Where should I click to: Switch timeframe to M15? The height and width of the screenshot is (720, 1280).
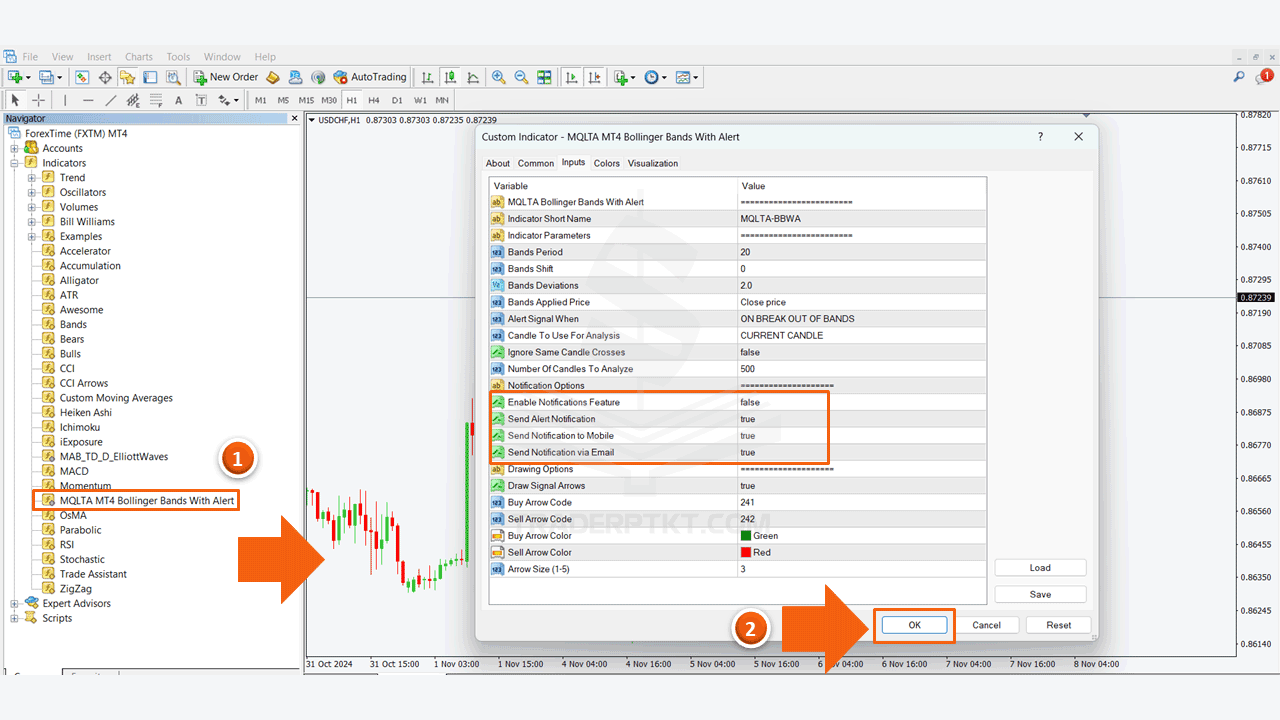click(x=306, y=100)
